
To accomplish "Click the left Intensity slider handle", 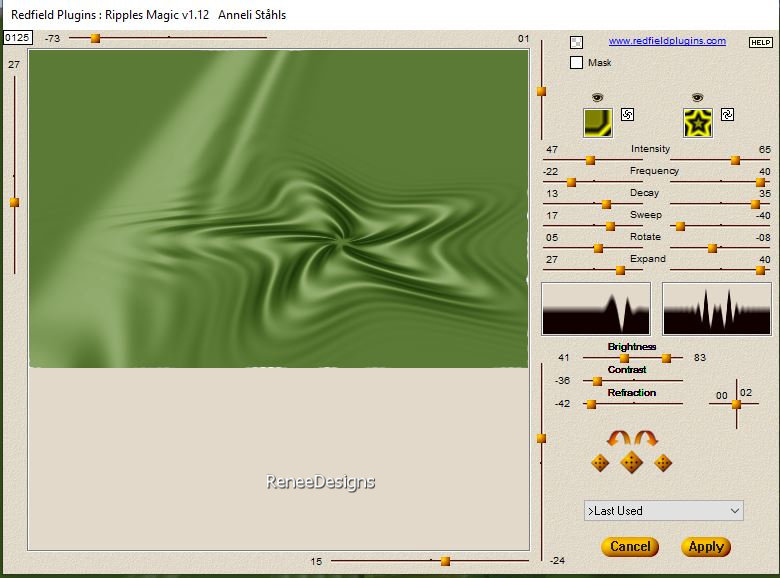I will coord(590,160).
